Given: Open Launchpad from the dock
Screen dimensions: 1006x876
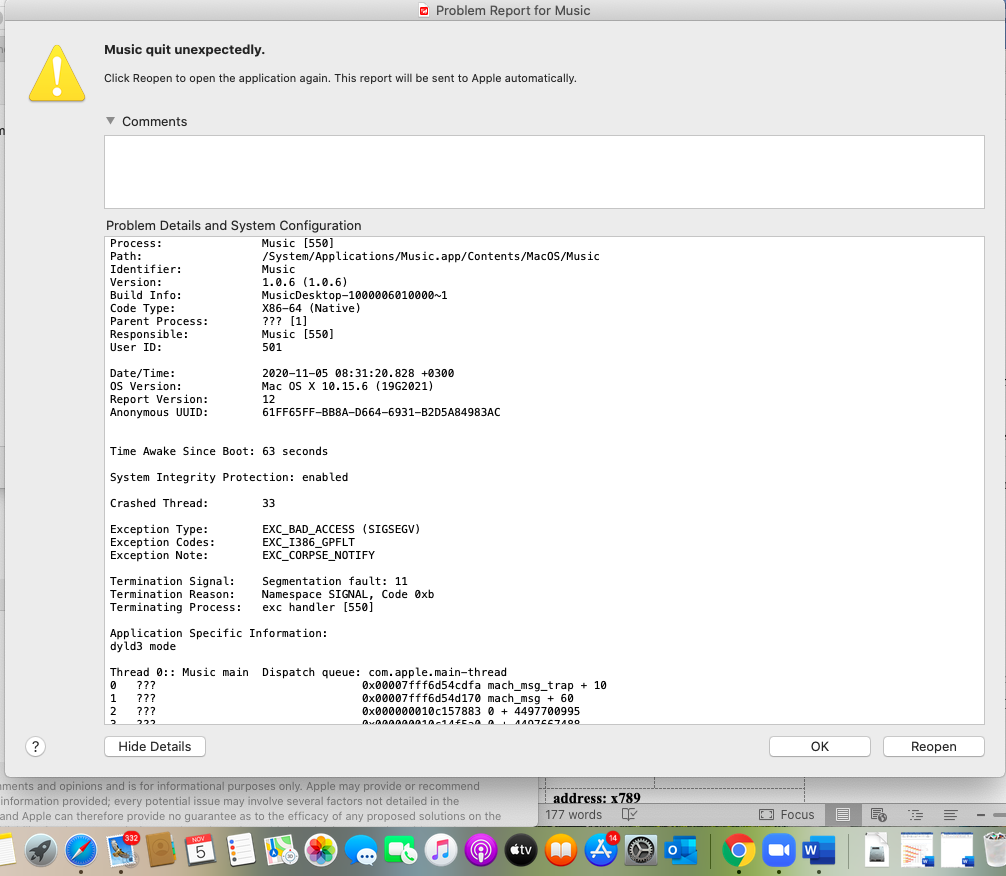Looking at the screenshot, I should tap(41, 851).
